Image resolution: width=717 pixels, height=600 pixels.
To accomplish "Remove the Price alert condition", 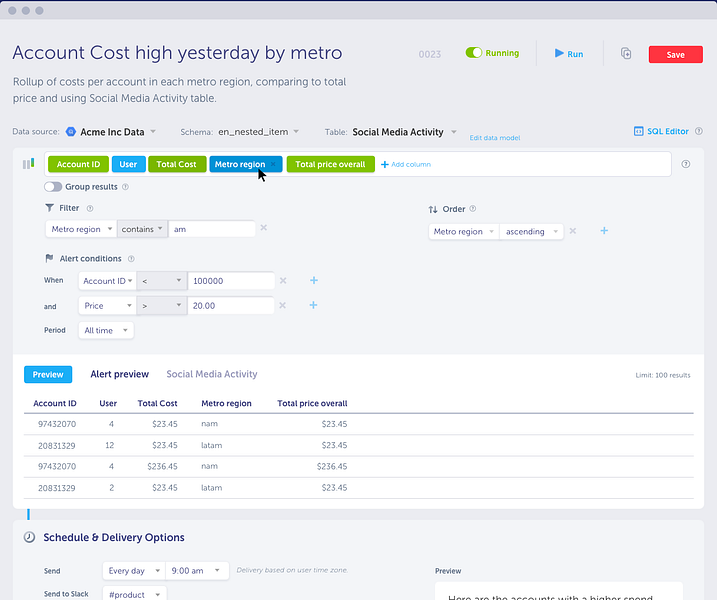I will [x=283, y=305].
